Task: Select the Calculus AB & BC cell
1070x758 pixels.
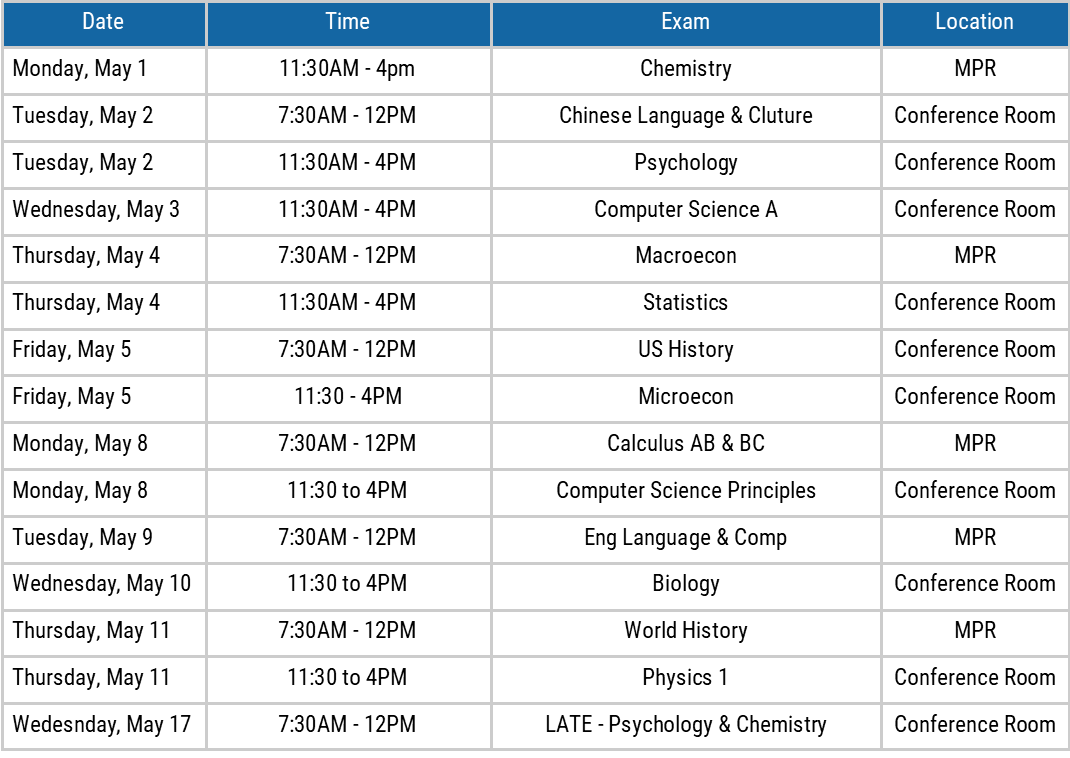Action: pos(685,443)
